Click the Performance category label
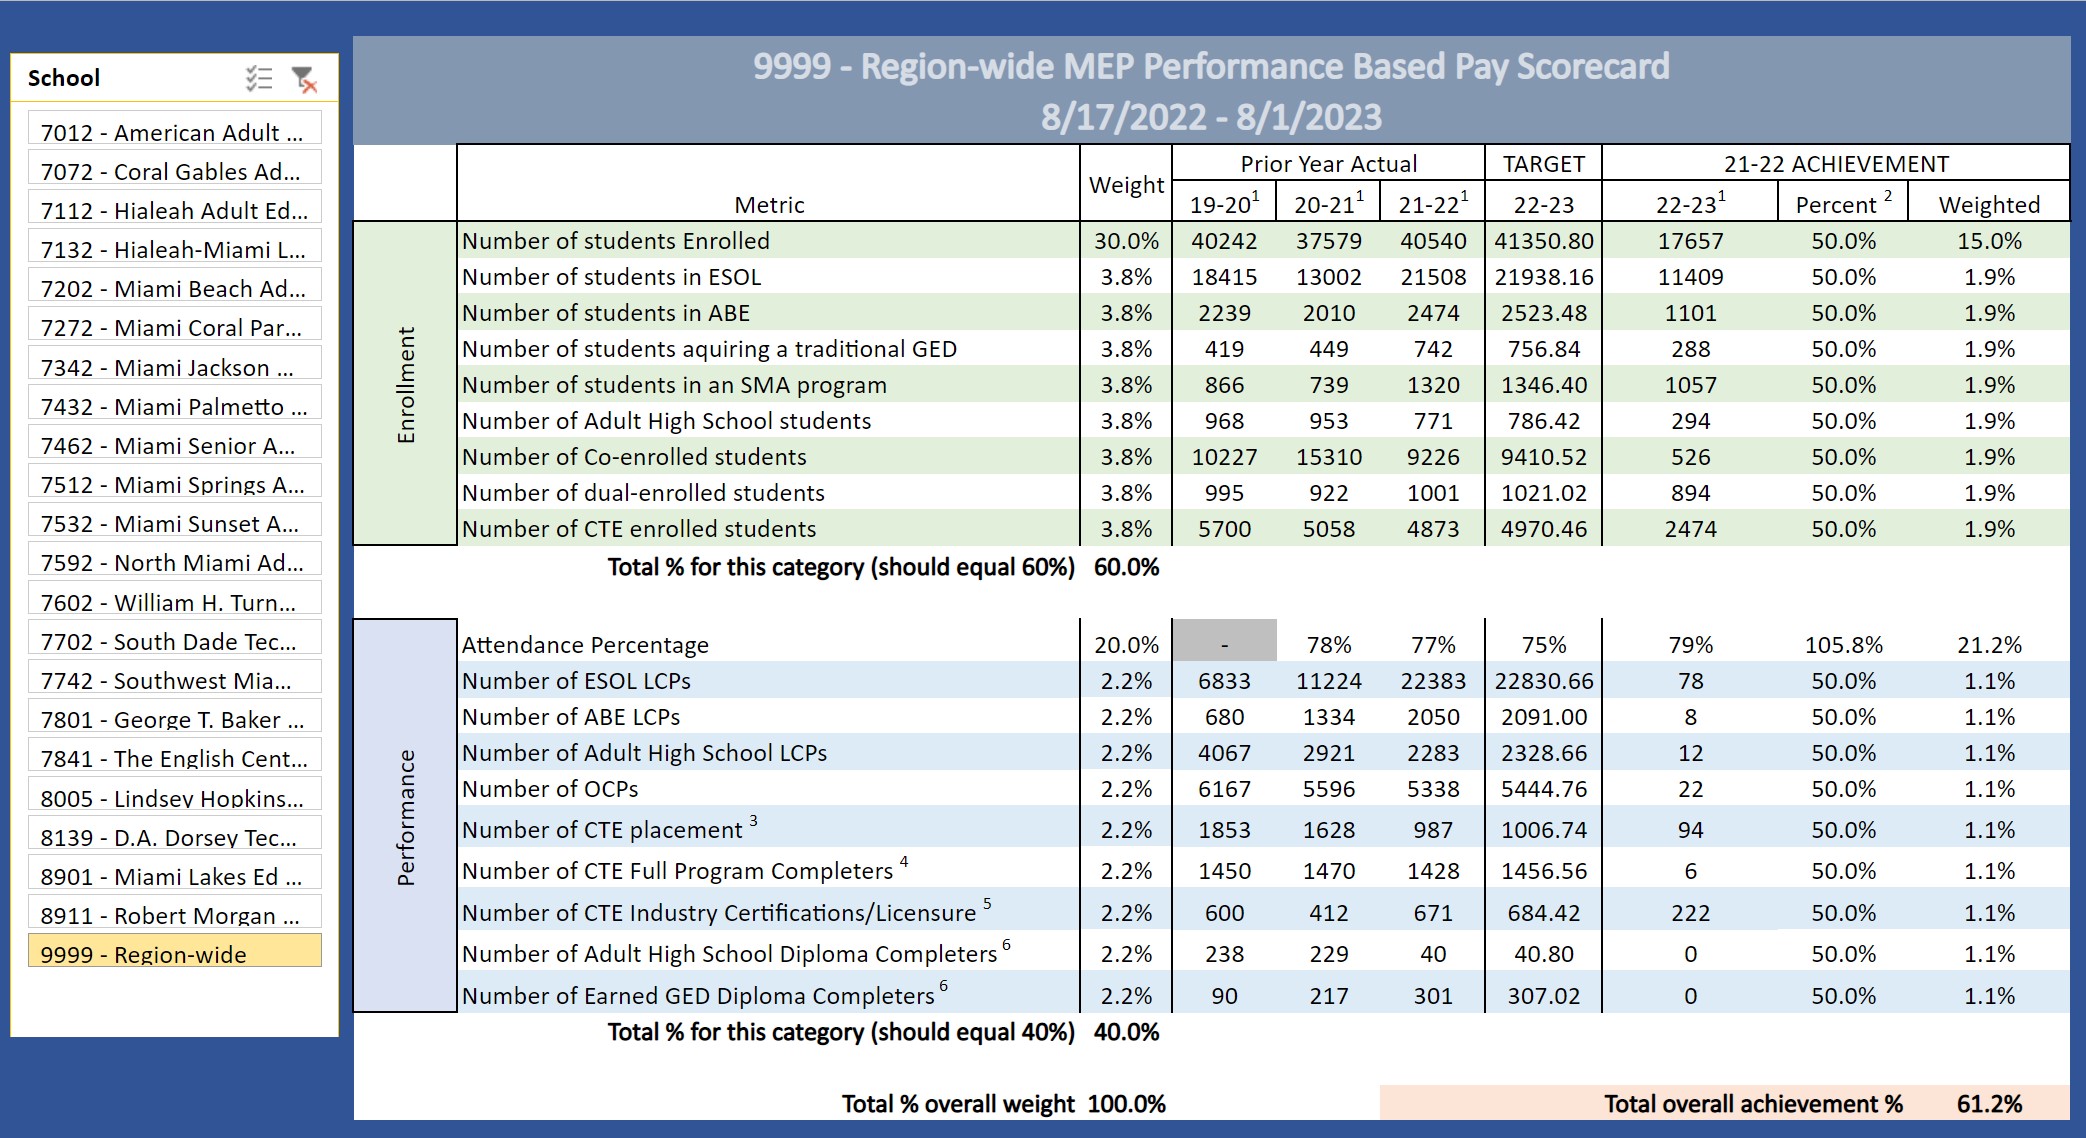The width and height of the screenshot is (2086, 1138). pyautogui.click(x=405, y=816)
